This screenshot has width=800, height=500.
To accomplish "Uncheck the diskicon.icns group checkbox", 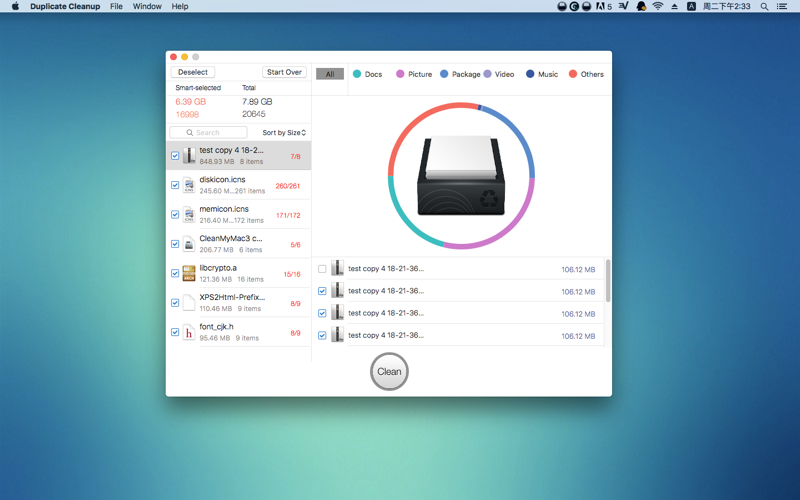I will [x=175, y=185].
